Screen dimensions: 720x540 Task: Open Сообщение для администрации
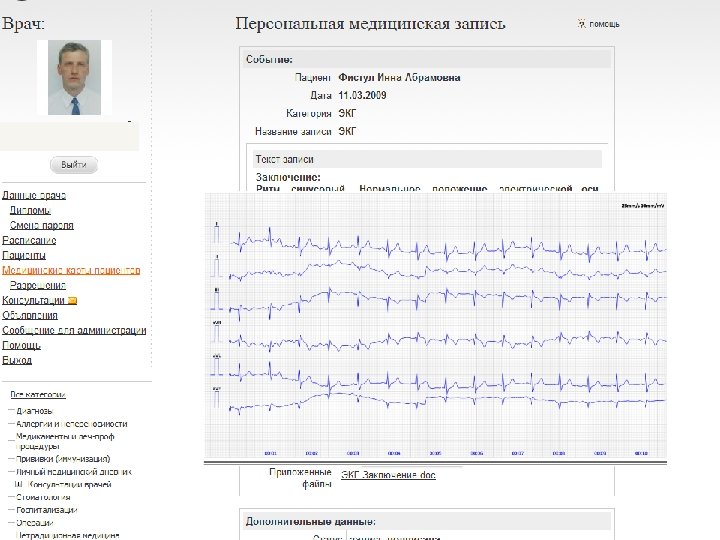(74, 330)
